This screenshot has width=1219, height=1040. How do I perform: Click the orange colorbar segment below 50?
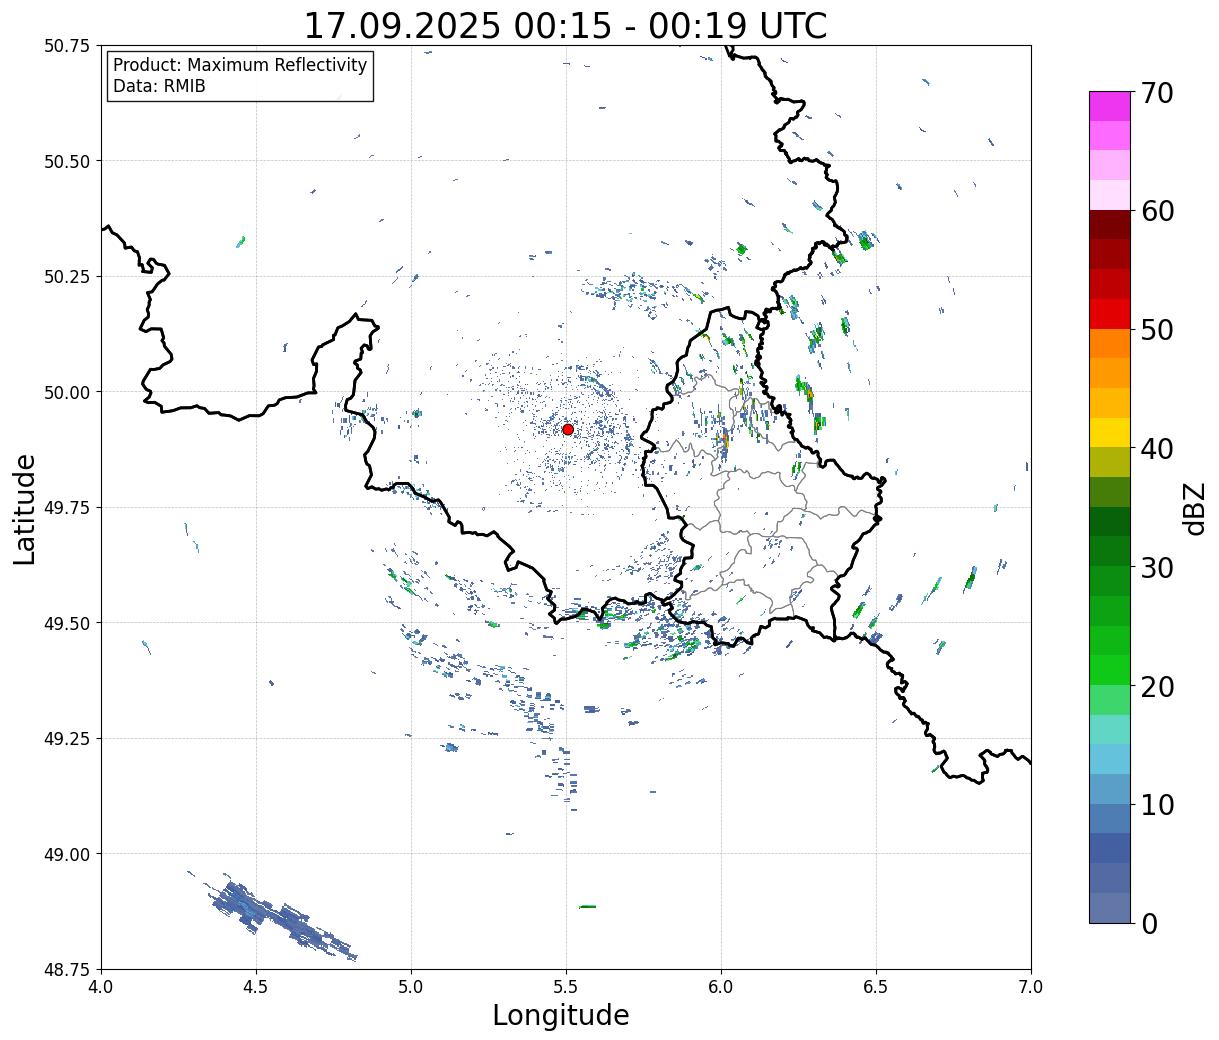1110,343
